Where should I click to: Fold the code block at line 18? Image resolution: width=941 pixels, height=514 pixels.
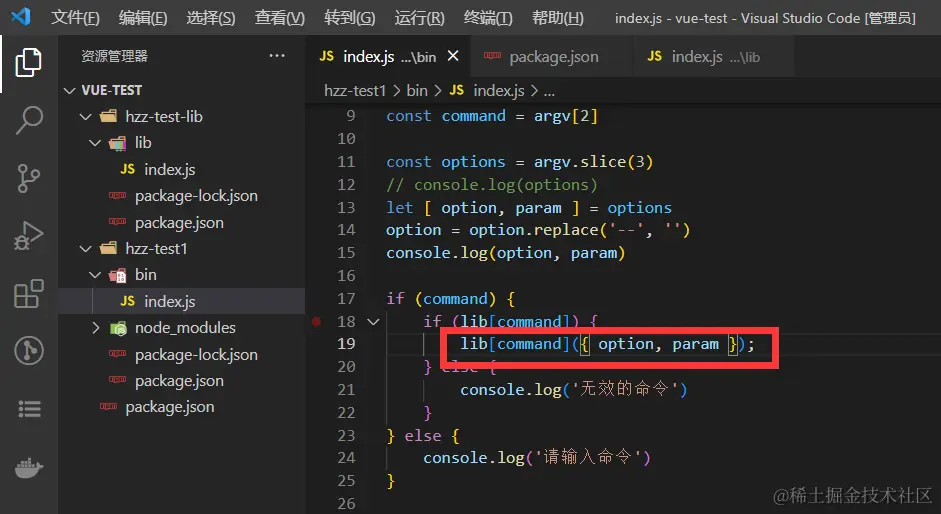[x=373, y=322]
